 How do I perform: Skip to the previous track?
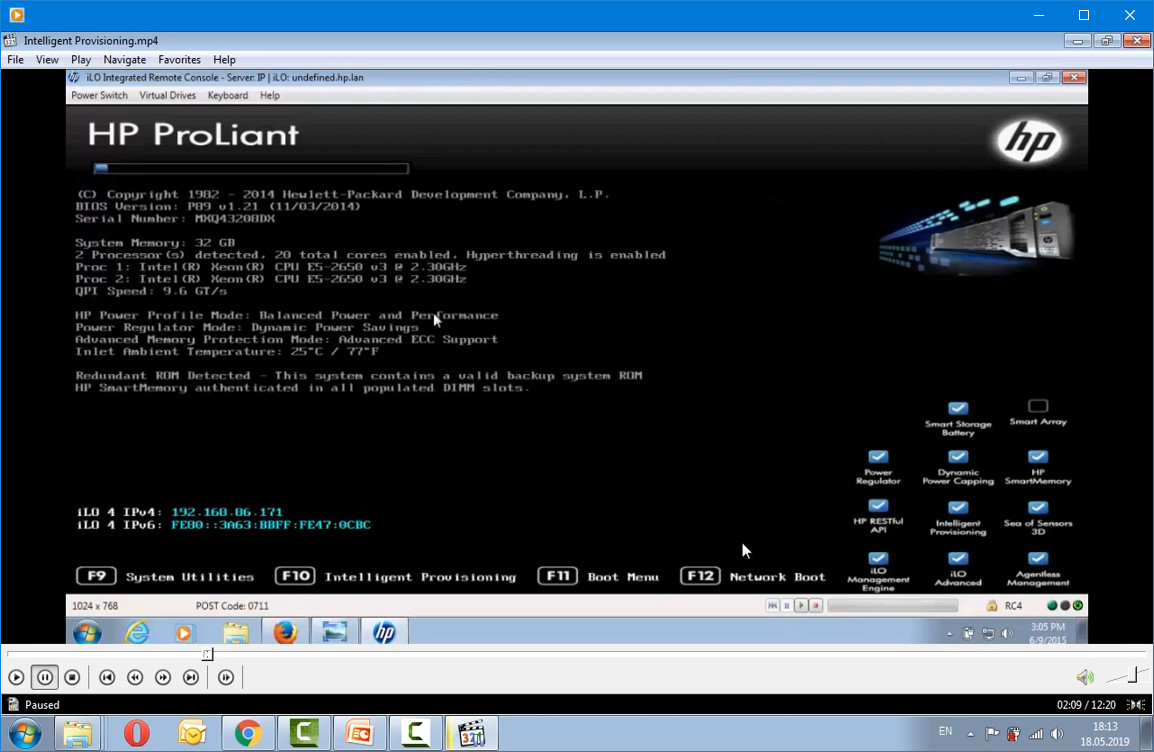coord(107,677)
